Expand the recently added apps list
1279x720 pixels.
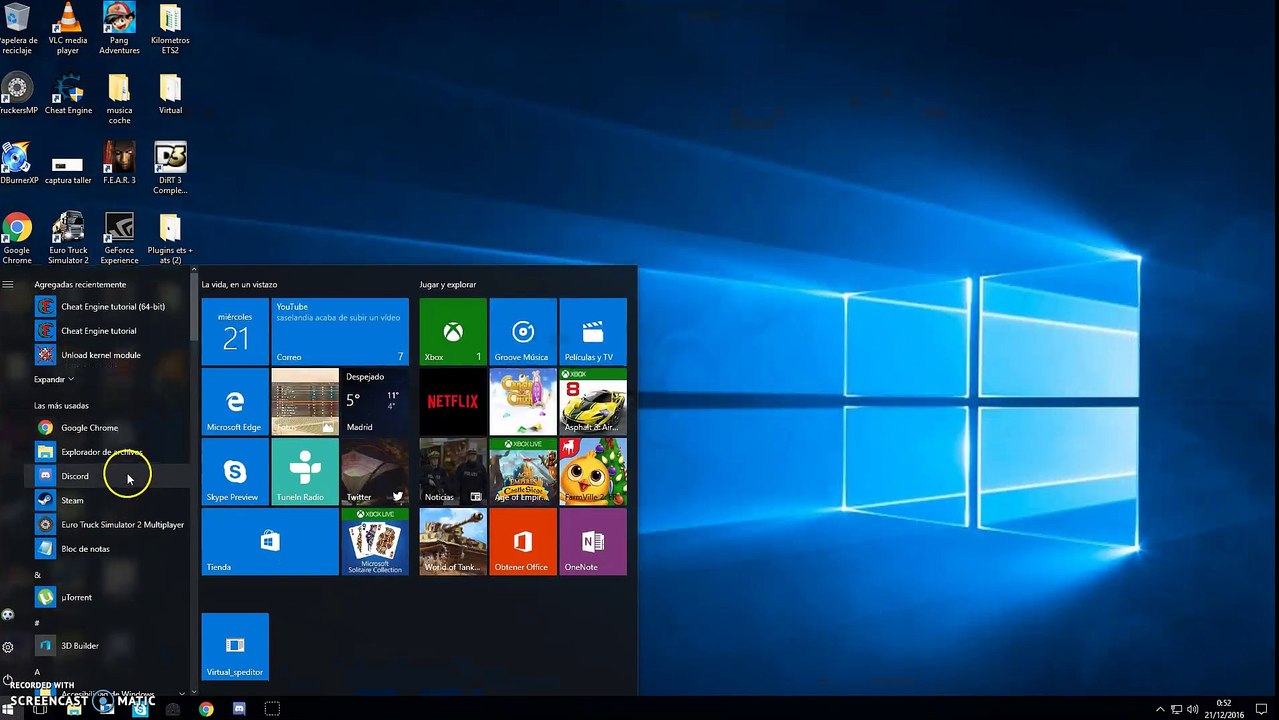click(54, 380)
